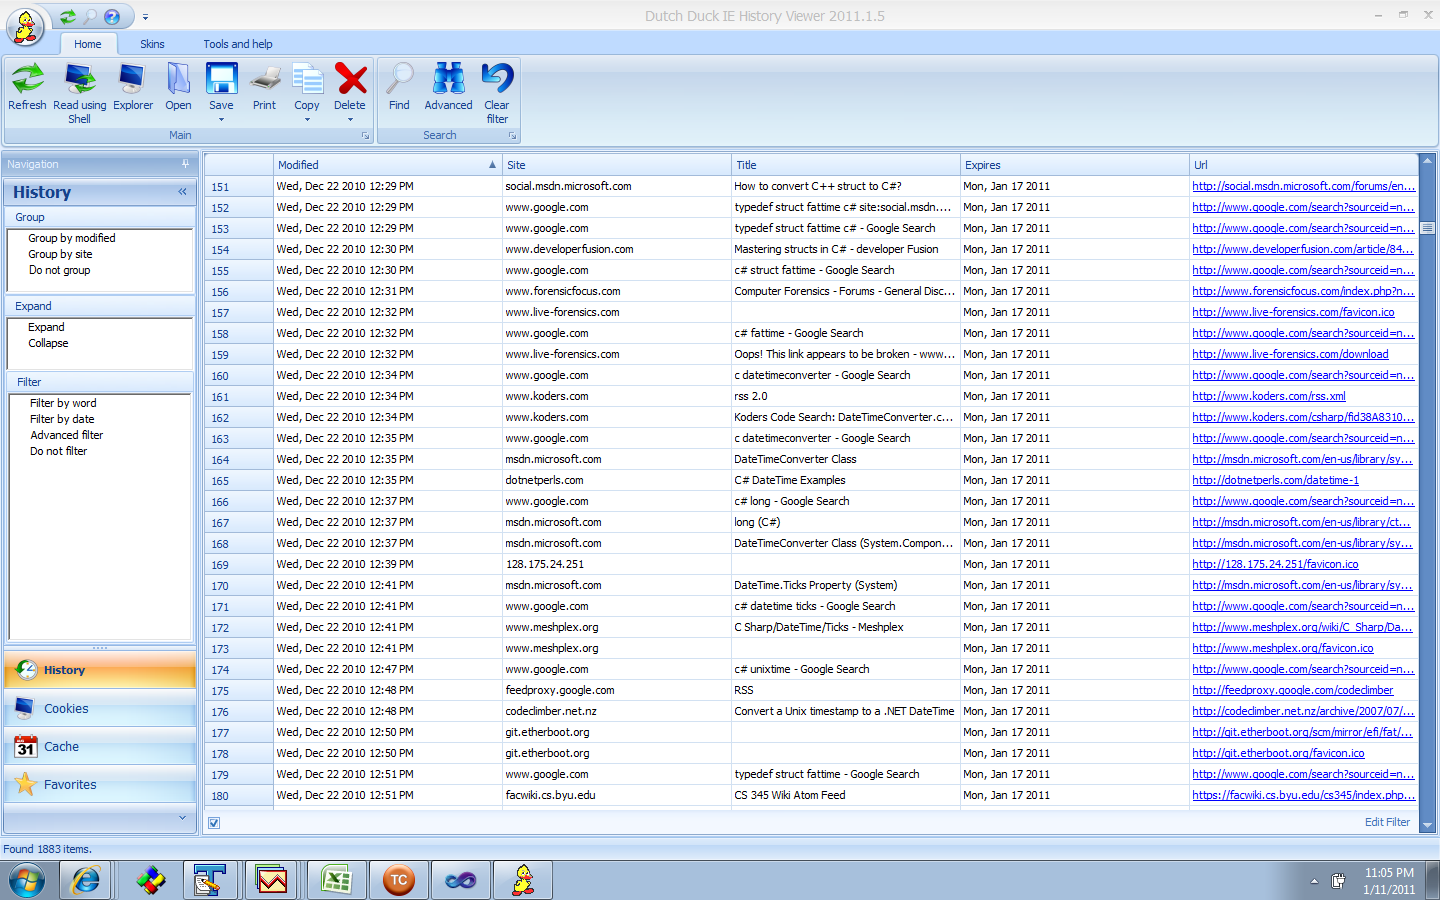Click the vertical scrollbar down arrow
1440x900 pixels.
(1427, 825)
